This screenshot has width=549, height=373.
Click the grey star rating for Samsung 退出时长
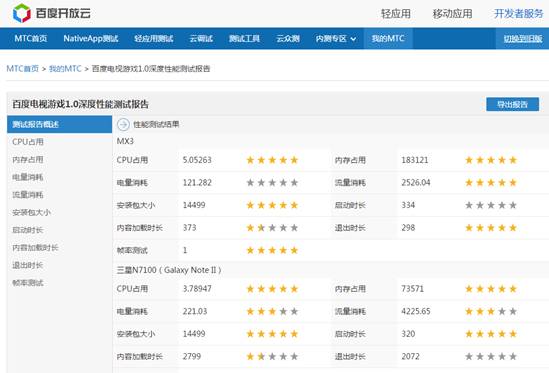[x=491, y=357]
